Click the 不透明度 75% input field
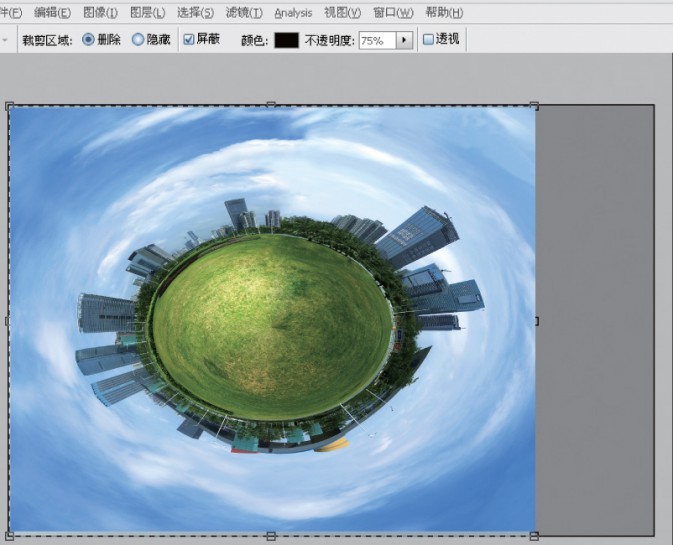 (x=377, y=40)
